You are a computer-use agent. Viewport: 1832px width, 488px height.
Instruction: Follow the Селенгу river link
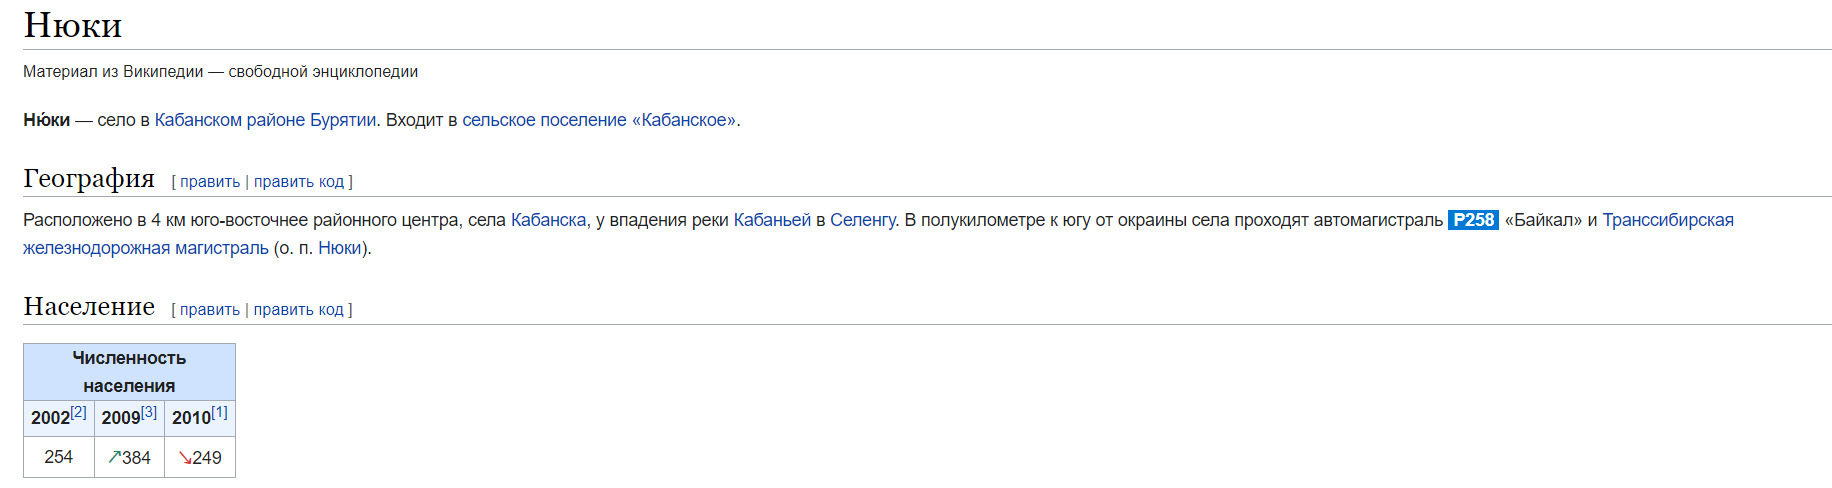[863, 220]
